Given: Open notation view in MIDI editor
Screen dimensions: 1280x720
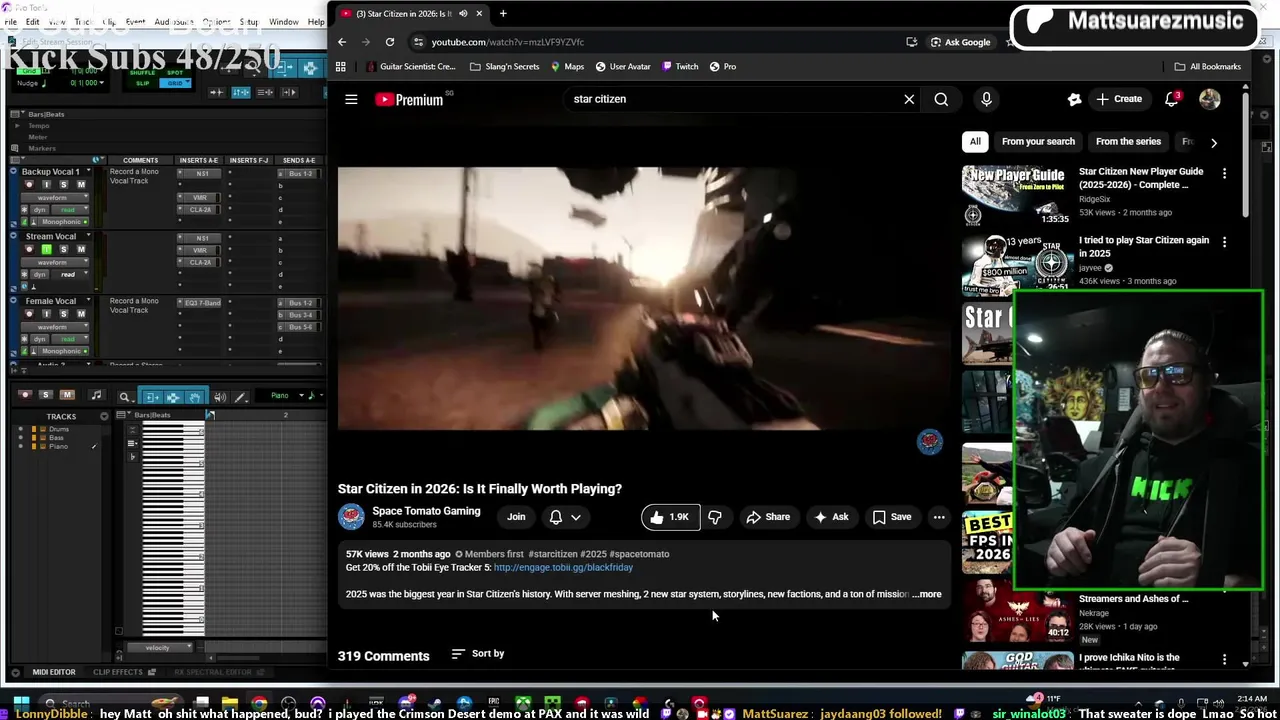Looking at the screenshot, I should click(96, 396).
